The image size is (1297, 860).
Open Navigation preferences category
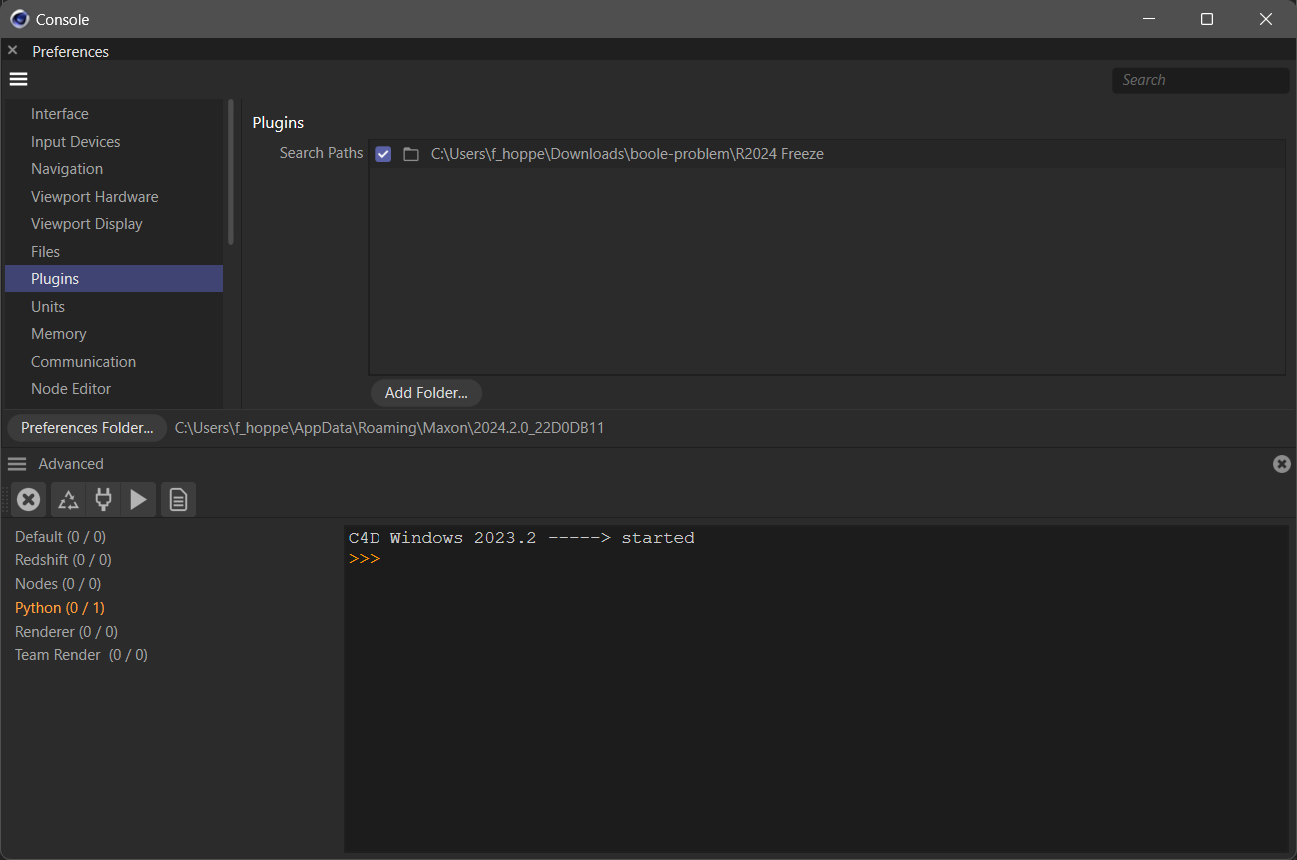click(x=114, y=169)
